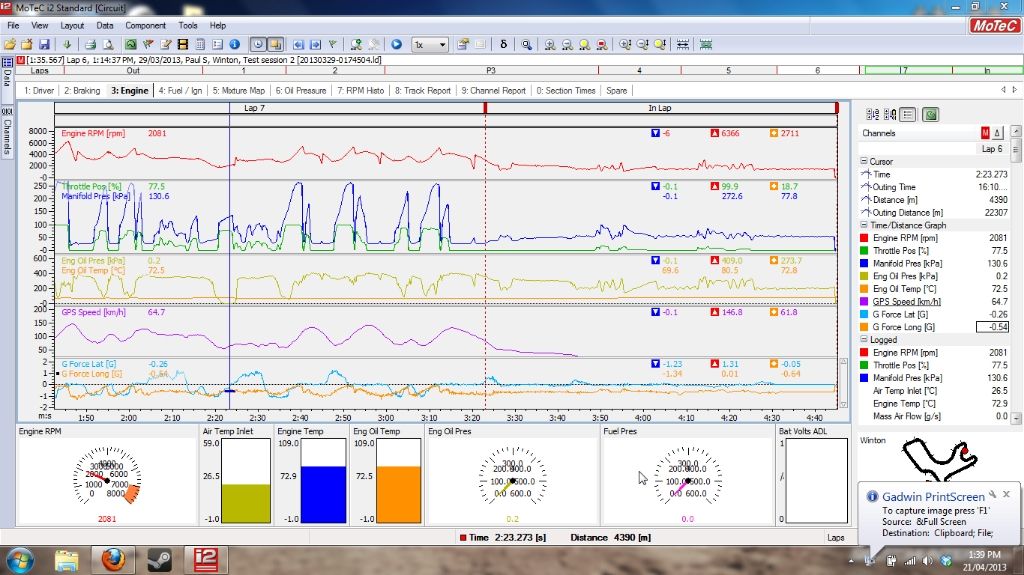Open the playback speed 1x dropdown
This screenshot has width=1024, height=575.
tap(431, 44)
